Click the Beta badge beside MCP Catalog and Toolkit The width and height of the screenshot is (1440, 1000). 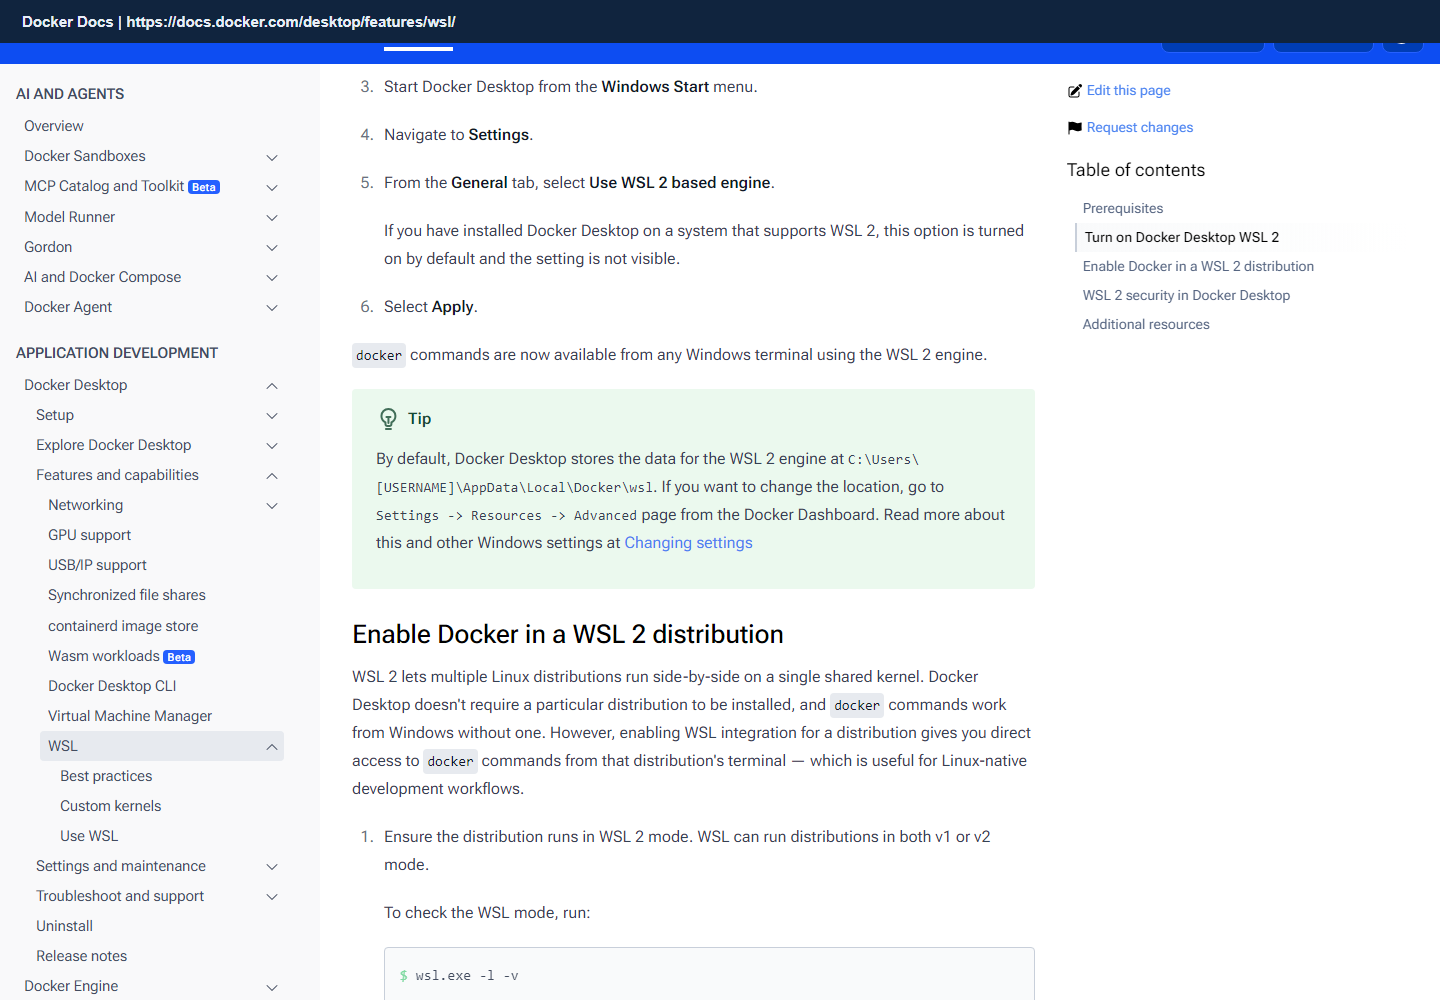pyautogui.click(x=204, y=187)
